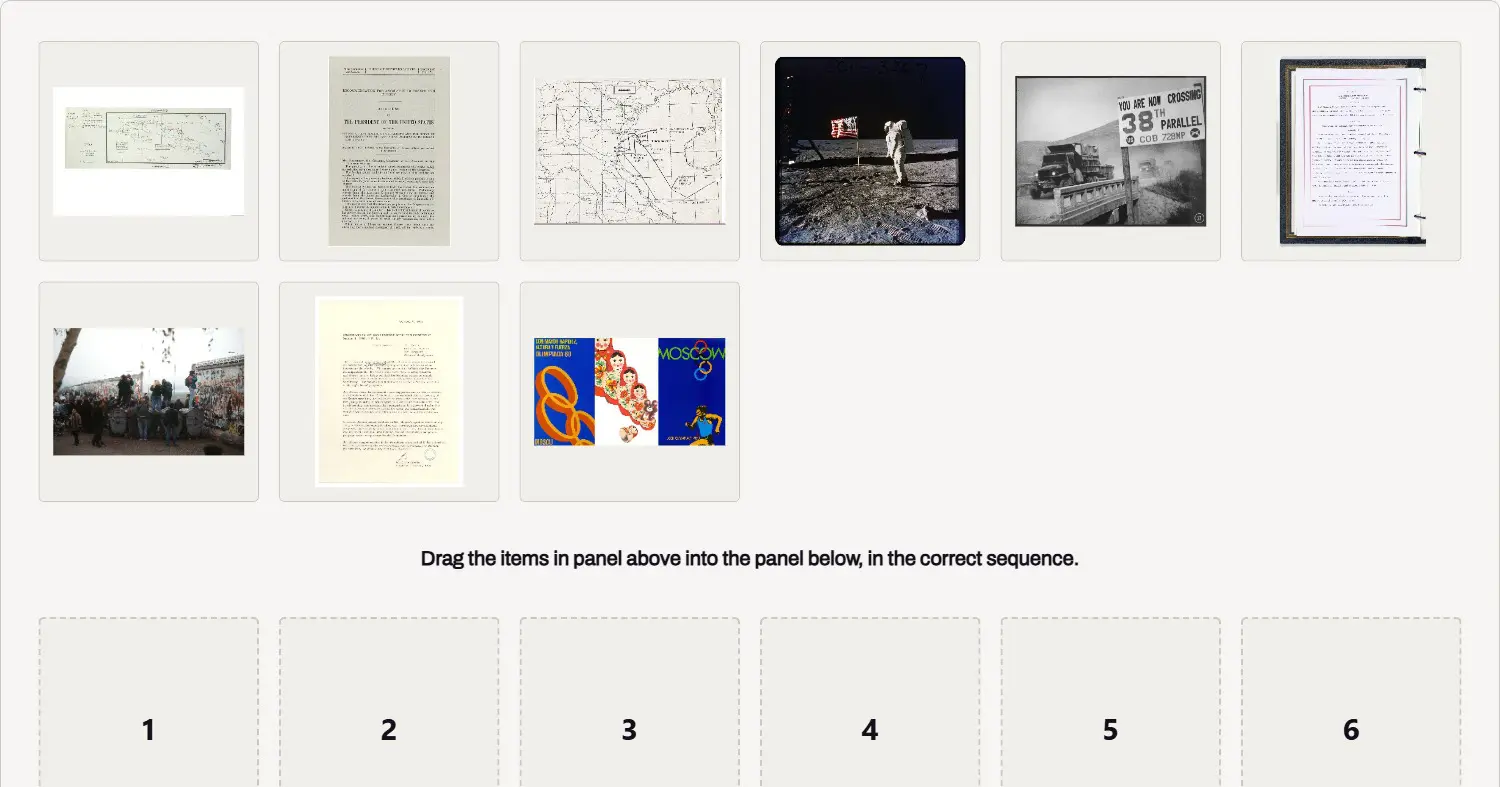This screenshot has height=787, width=1500.
Task: Select the moon landing astronaut photo
Action: pos(870,151)
